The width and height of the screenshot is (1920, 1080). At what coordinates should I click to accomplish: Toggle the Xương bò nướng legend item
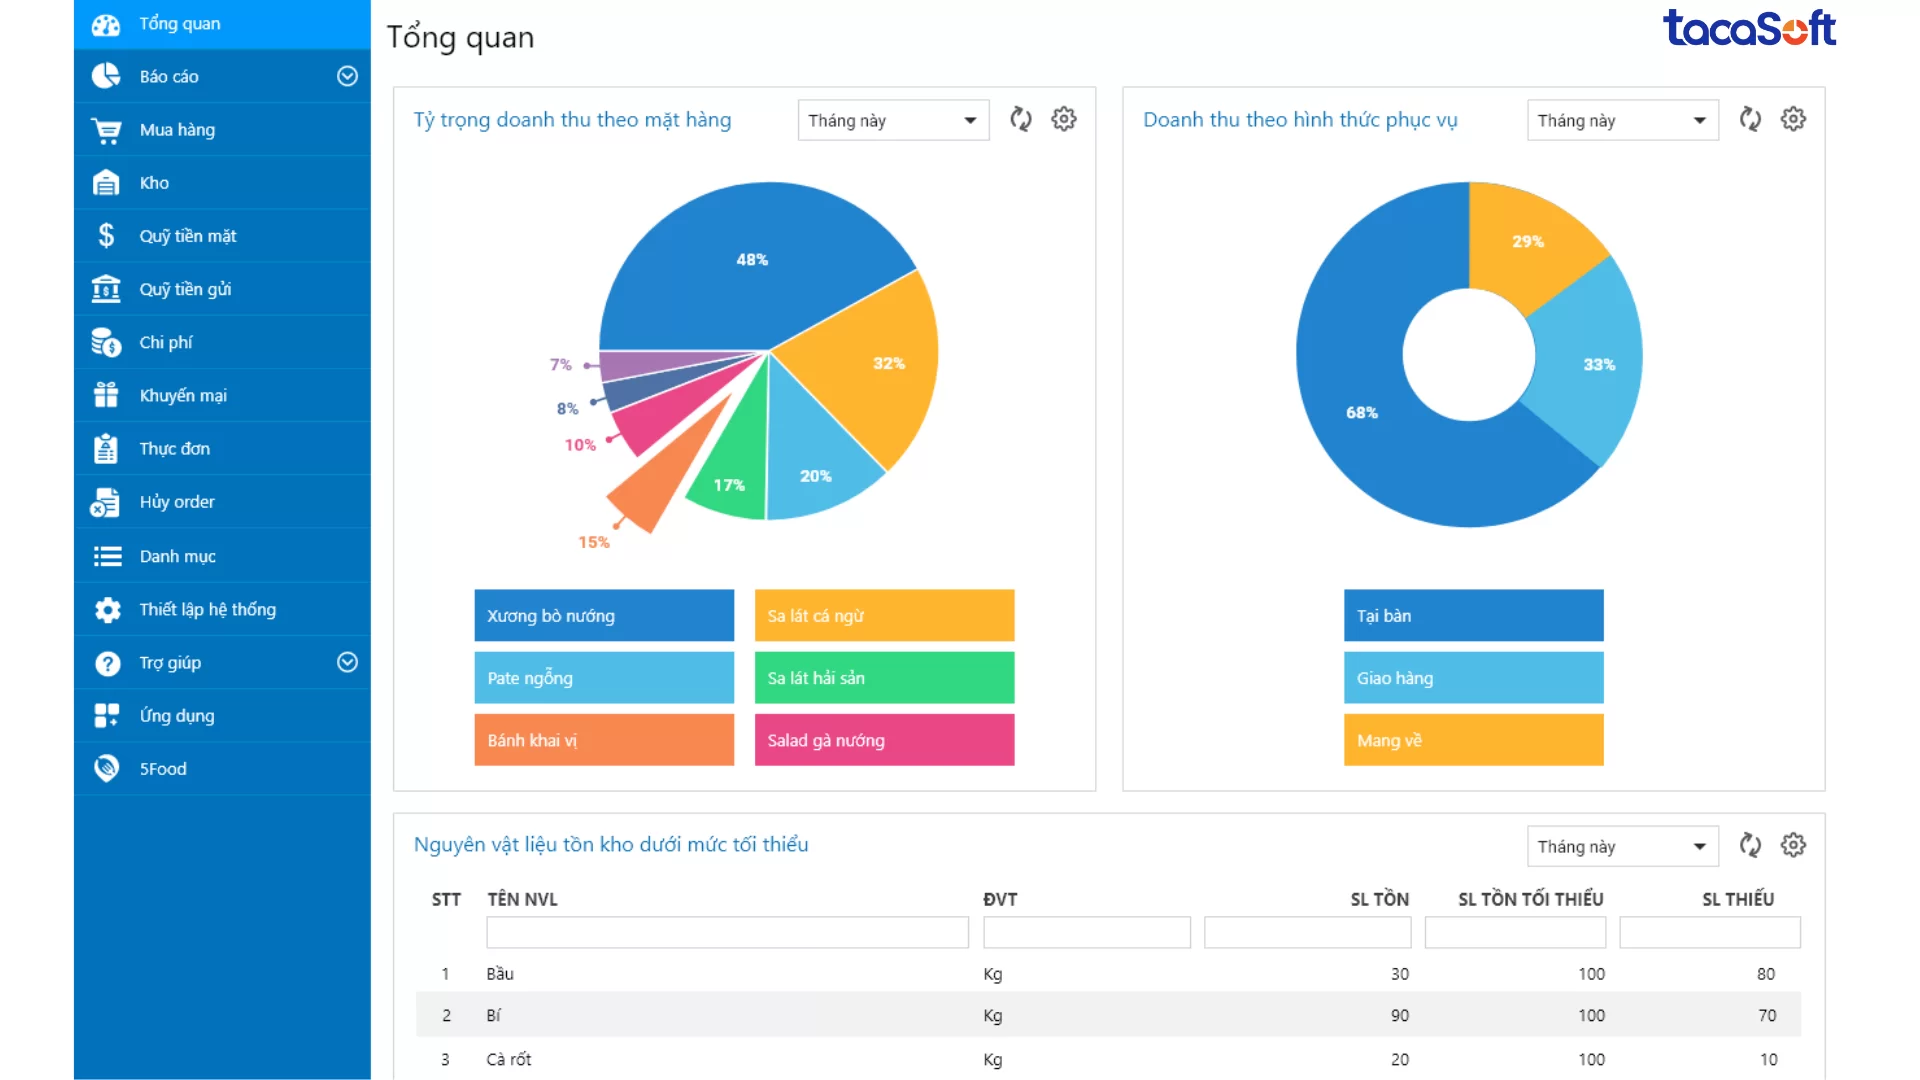[604, 616]
